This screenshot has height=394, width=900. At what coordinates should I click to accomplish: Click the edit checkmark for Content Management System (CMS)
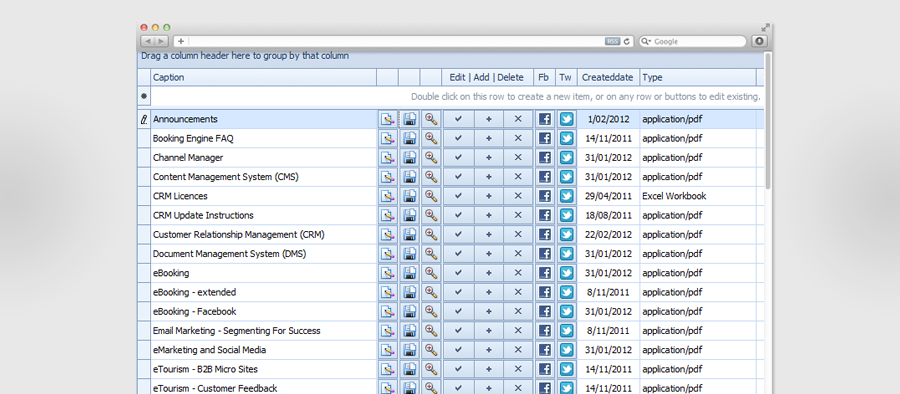coord(458,177)
